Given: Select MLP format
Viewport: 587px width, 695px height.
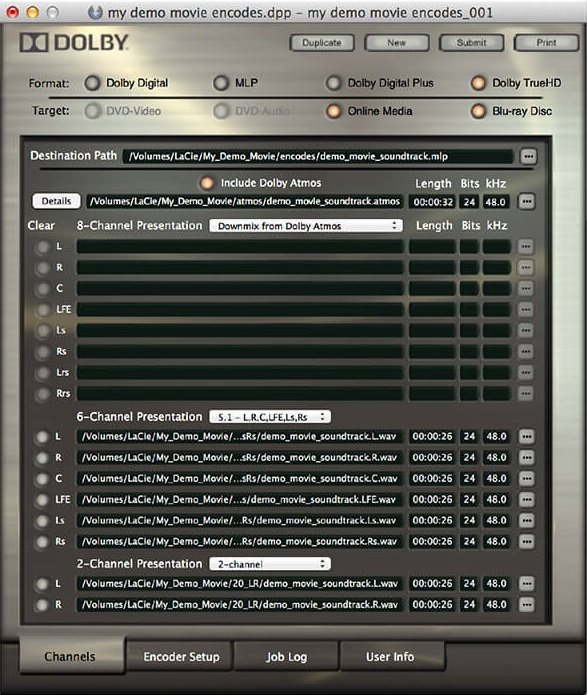Looking at the screenshot, I should coord(221,83).
